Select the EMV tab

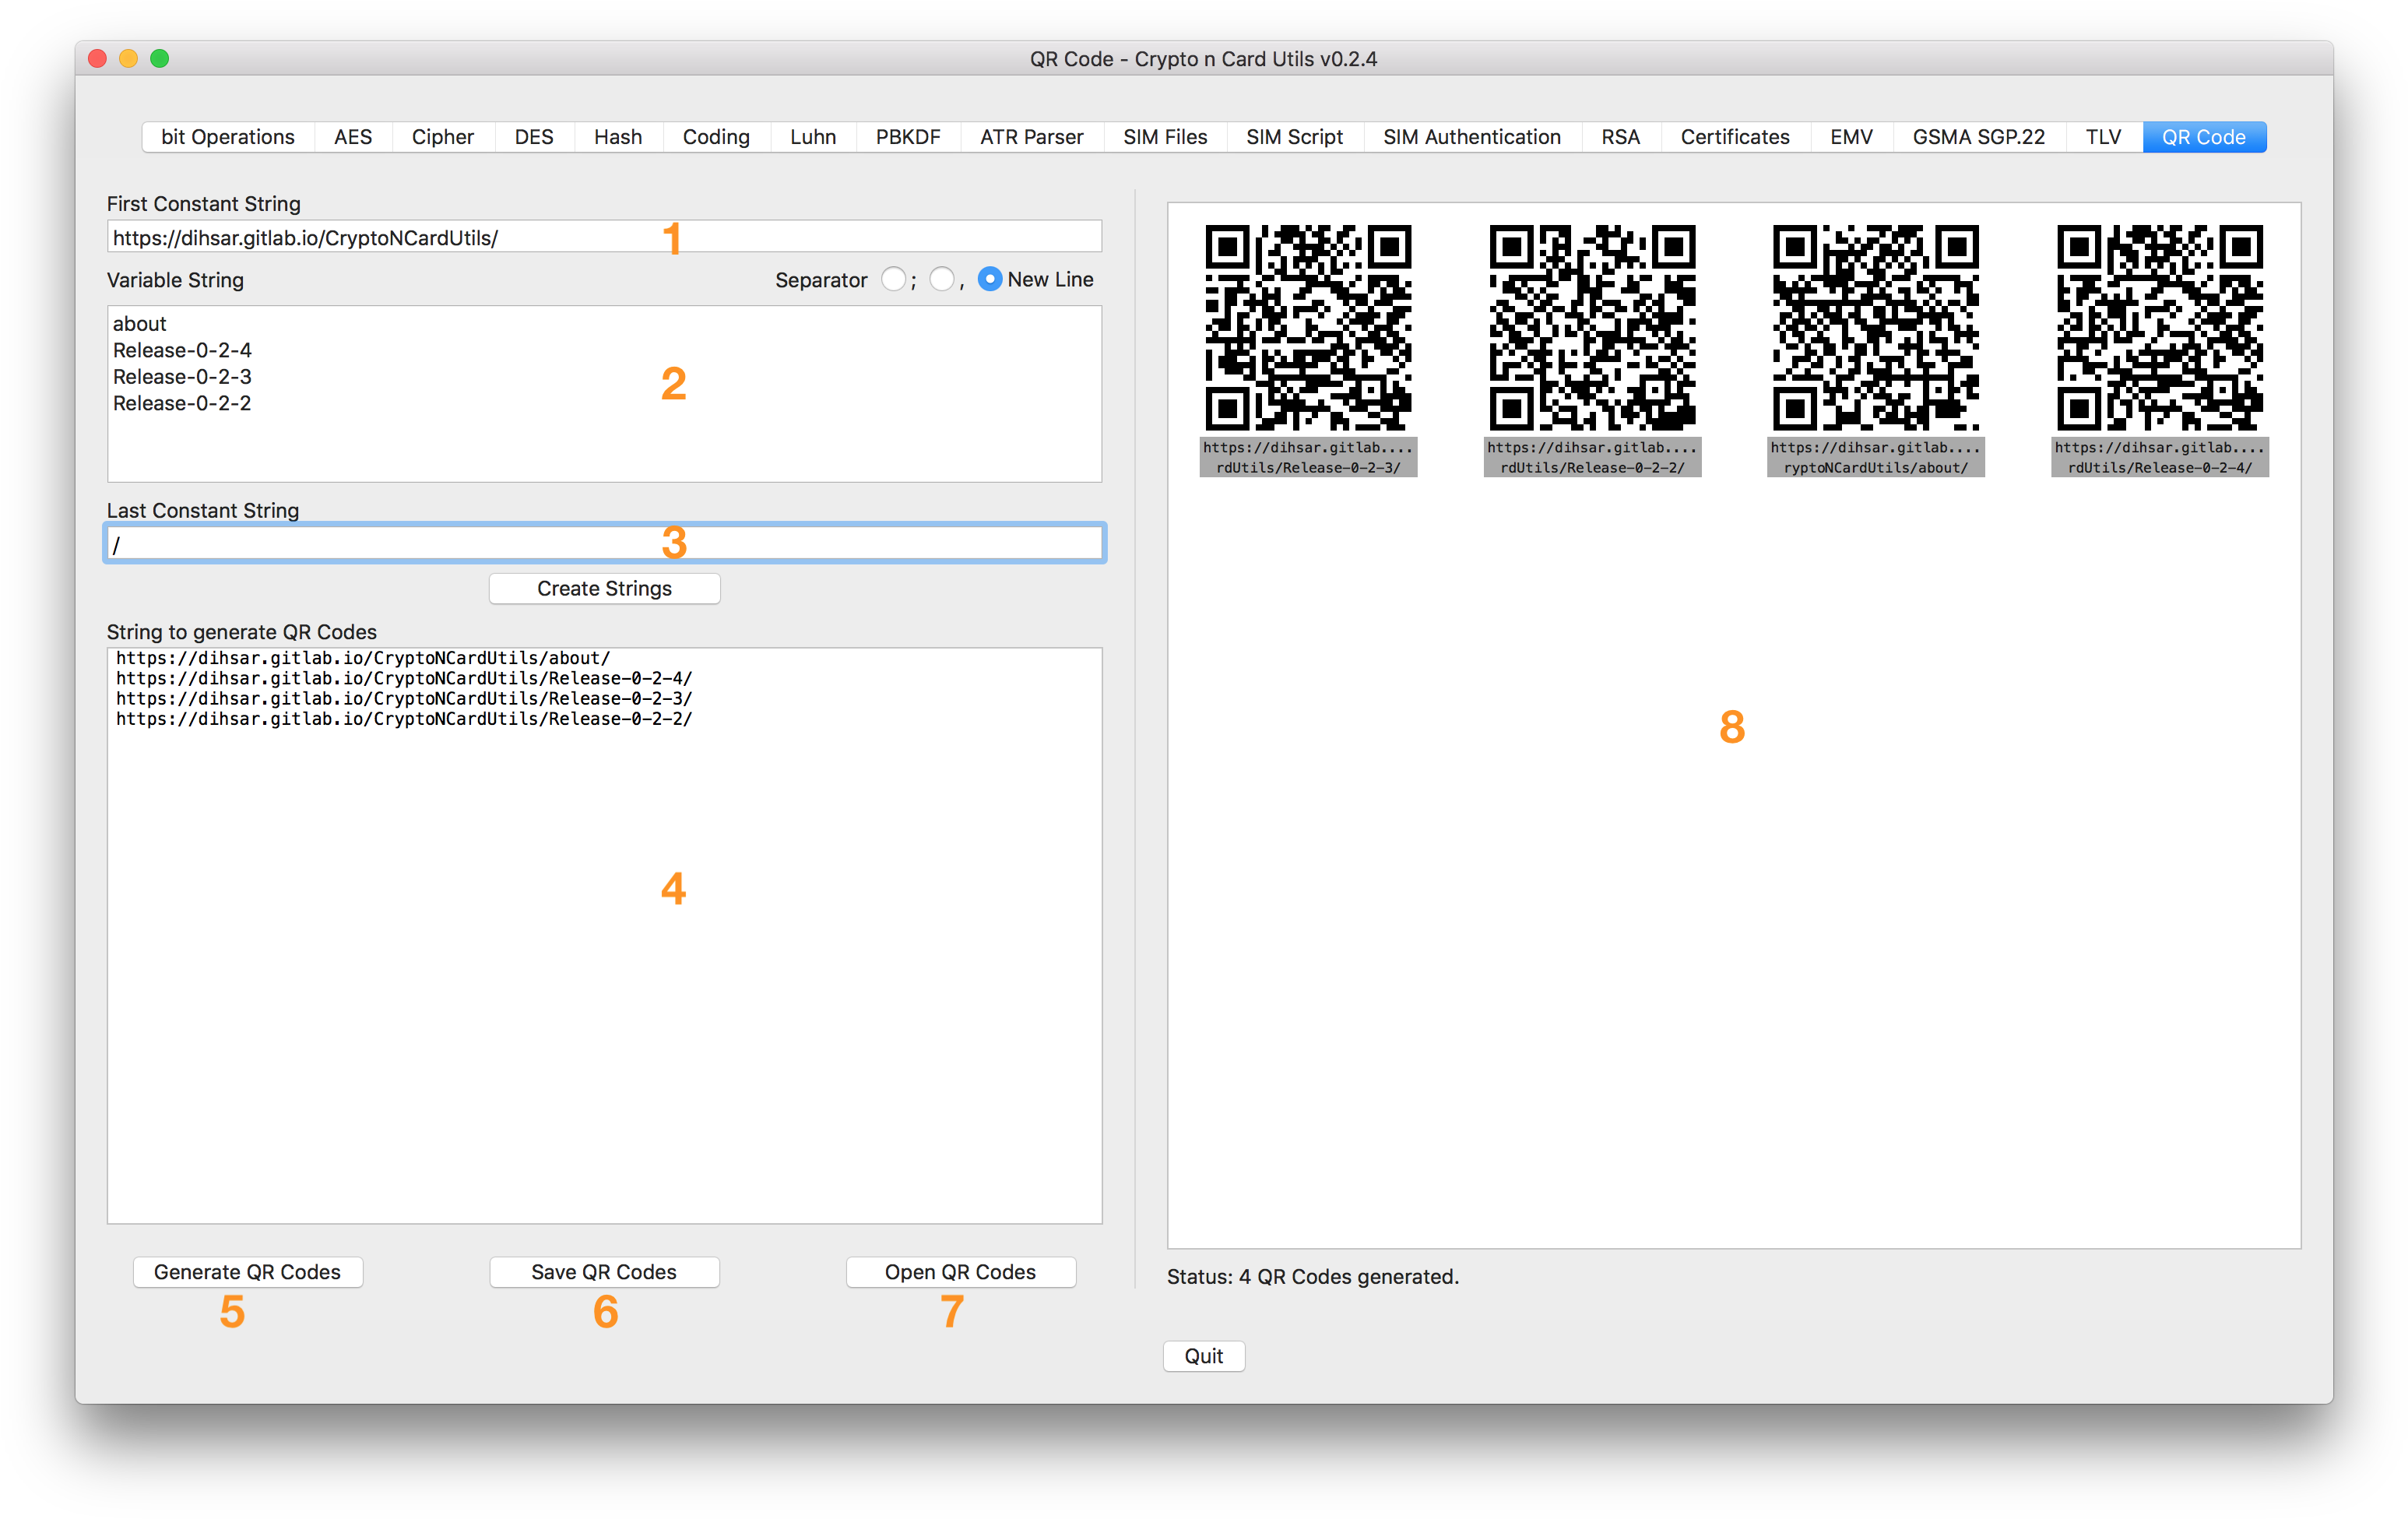(x=1851, y=137)
